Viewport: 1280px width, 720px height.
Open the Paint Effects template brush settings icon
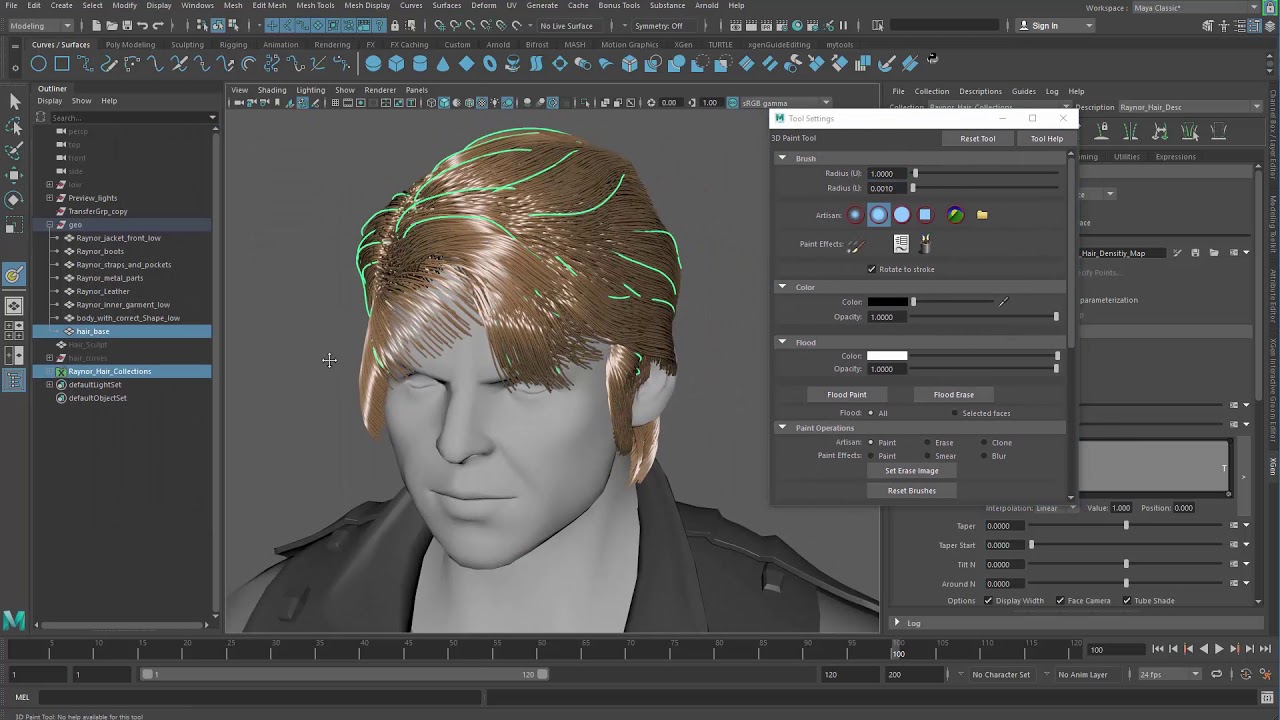click(901, 243)
